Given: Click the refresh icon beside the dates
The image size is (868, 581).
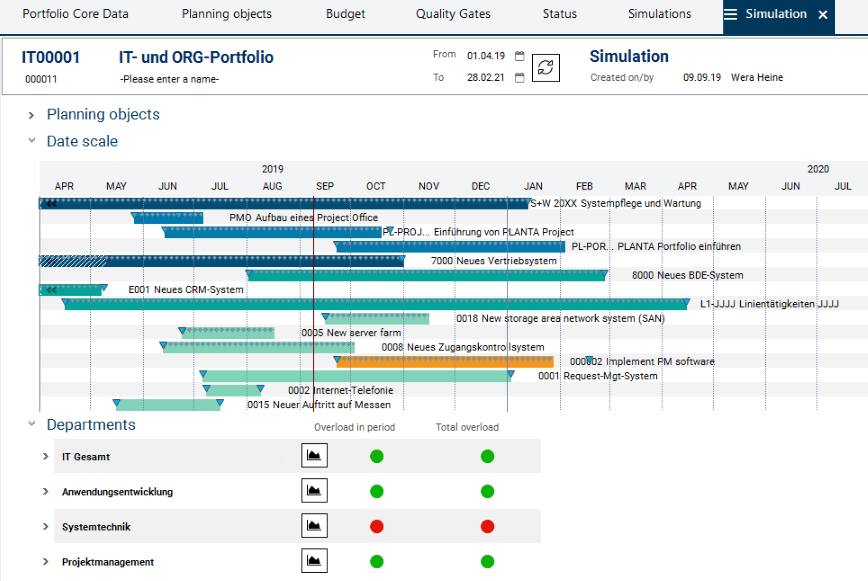Looking at the screenshot, I should click(x=546, y=67).
